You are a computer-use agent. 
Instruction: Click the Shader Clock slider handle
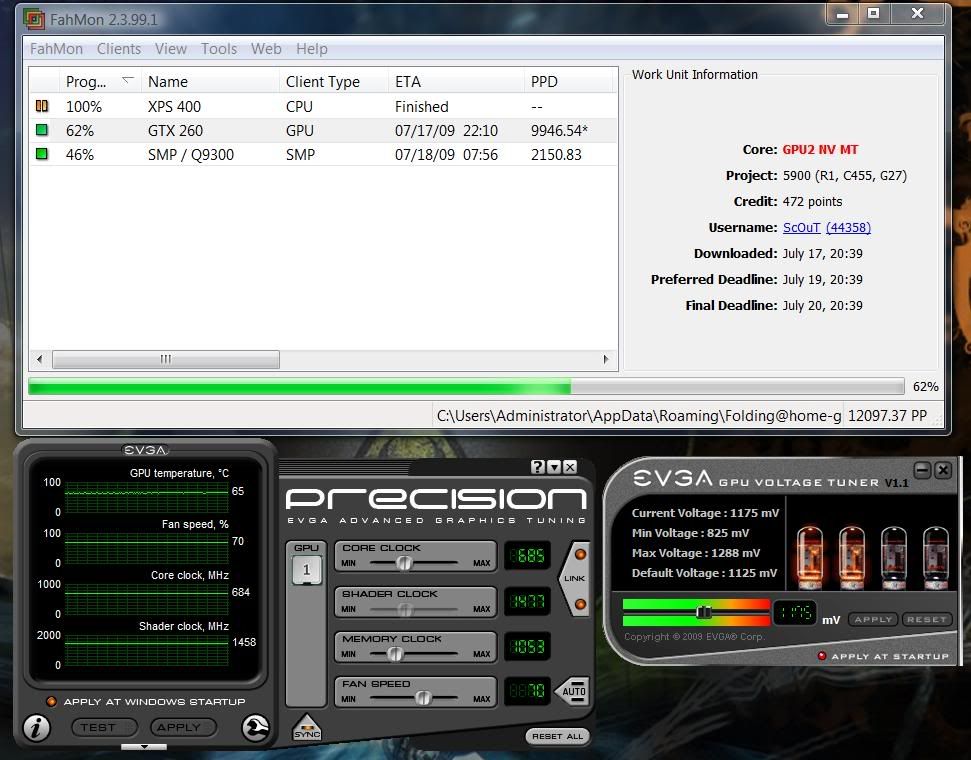tap(405, 609)
